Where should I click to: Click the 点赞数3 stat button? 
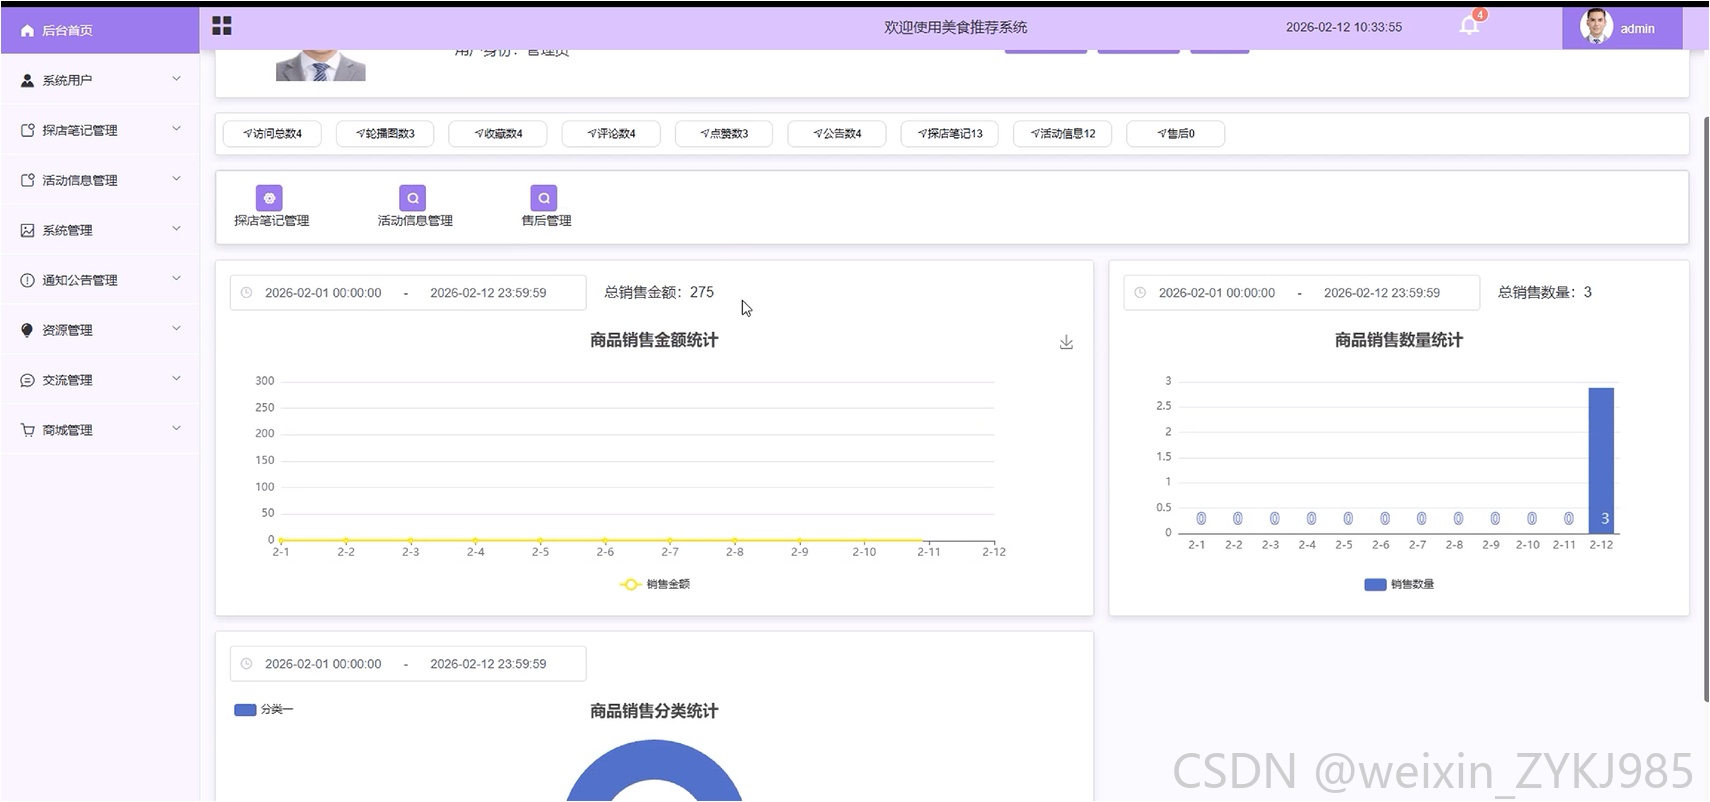coord(724,134)
